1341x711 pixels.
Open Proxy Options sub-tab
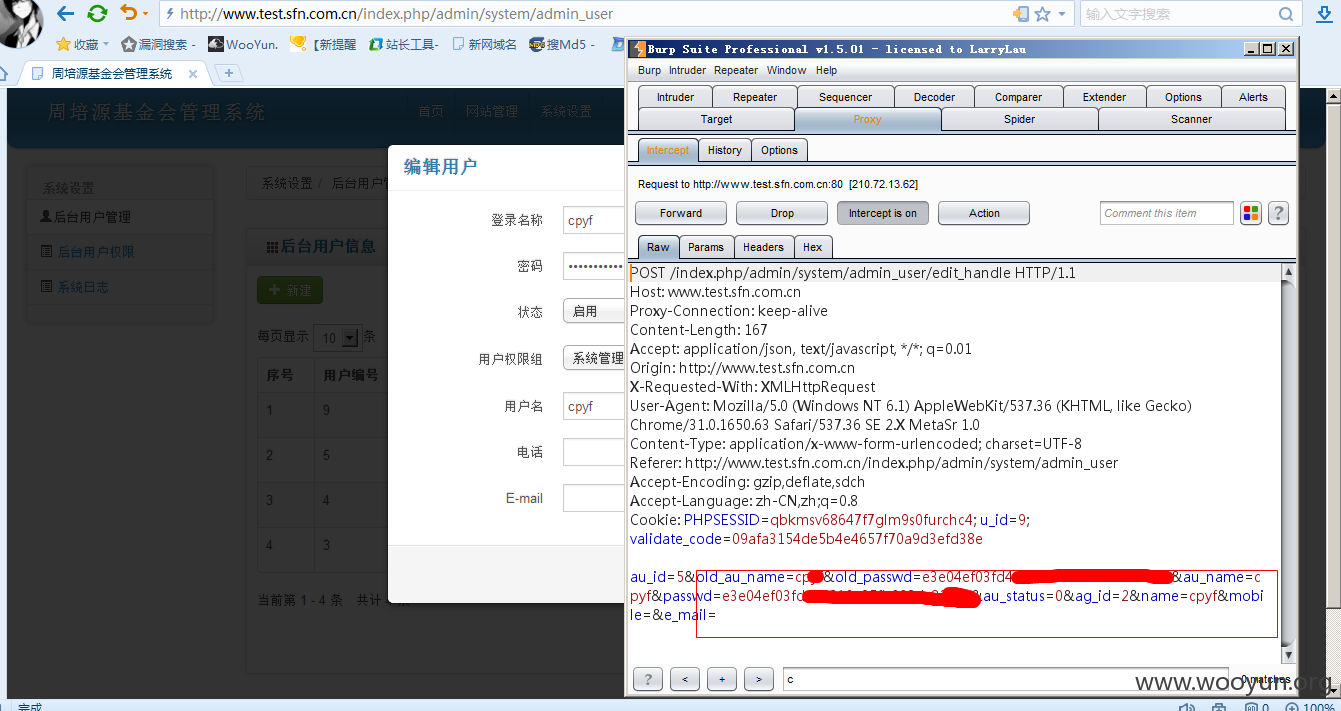(779, 150)
